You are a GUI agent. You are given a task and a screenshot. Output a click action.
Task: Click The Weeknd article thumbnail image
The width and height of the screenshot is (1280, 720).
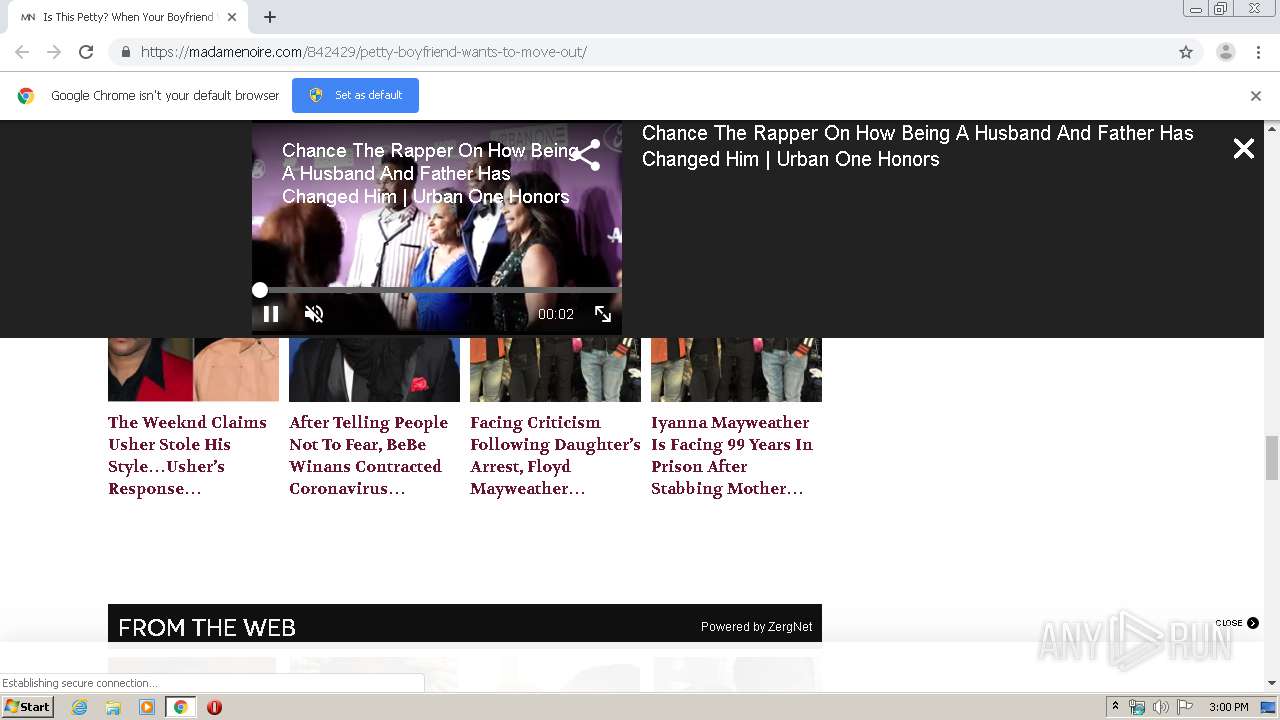[x=193, y=370]
